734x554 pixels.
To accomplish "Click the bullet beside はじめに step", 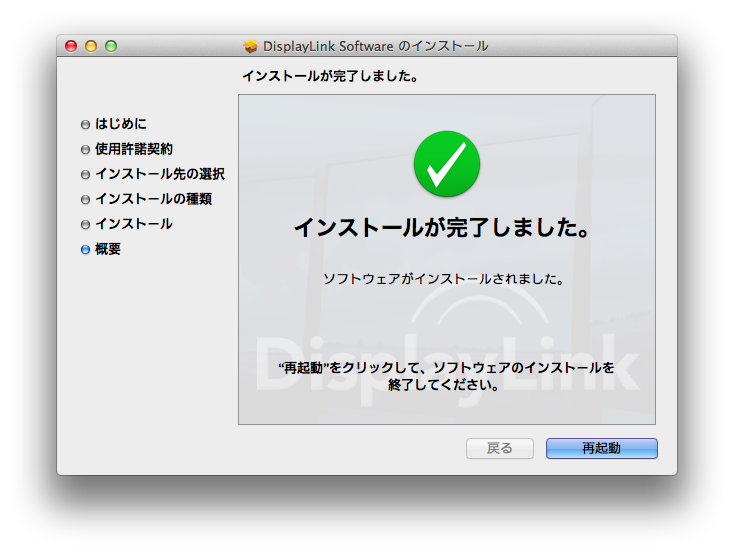I will [85, 125].
